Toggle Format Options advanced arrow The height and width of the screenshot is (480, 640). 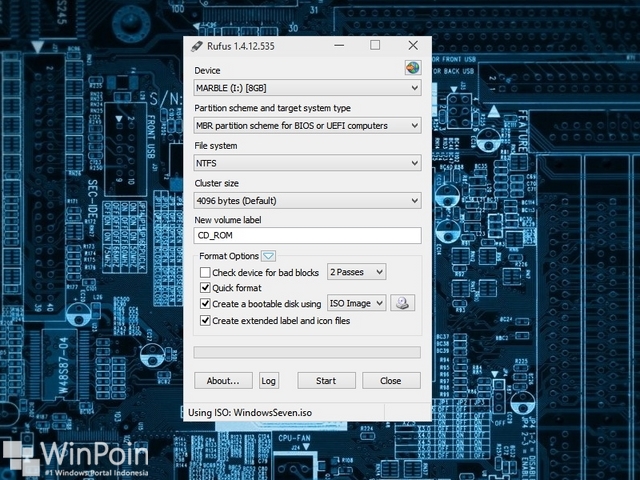tap(268, 256)
